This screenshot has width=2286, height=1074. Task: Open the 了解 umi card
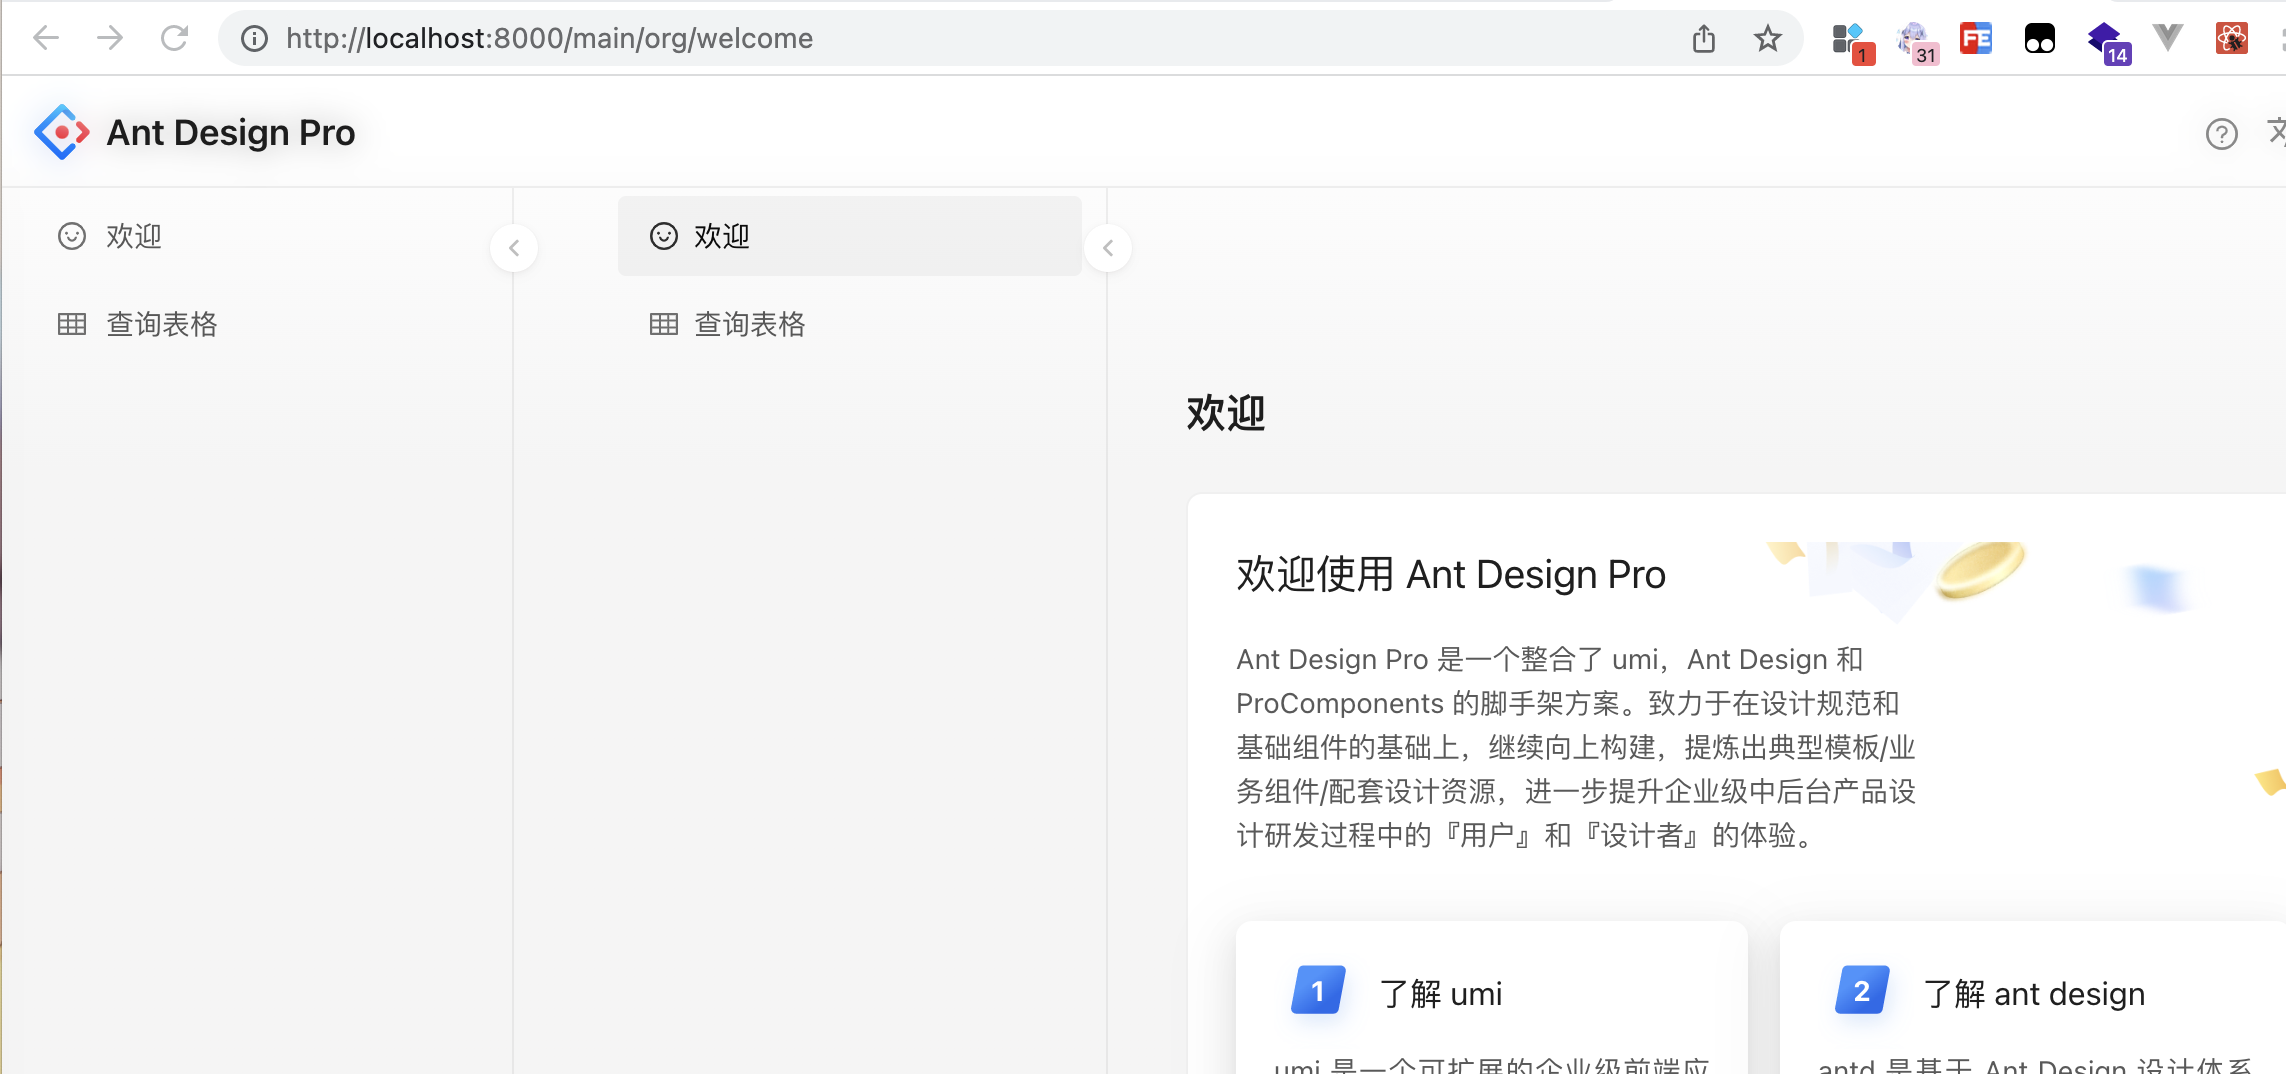pos(1492,998)
